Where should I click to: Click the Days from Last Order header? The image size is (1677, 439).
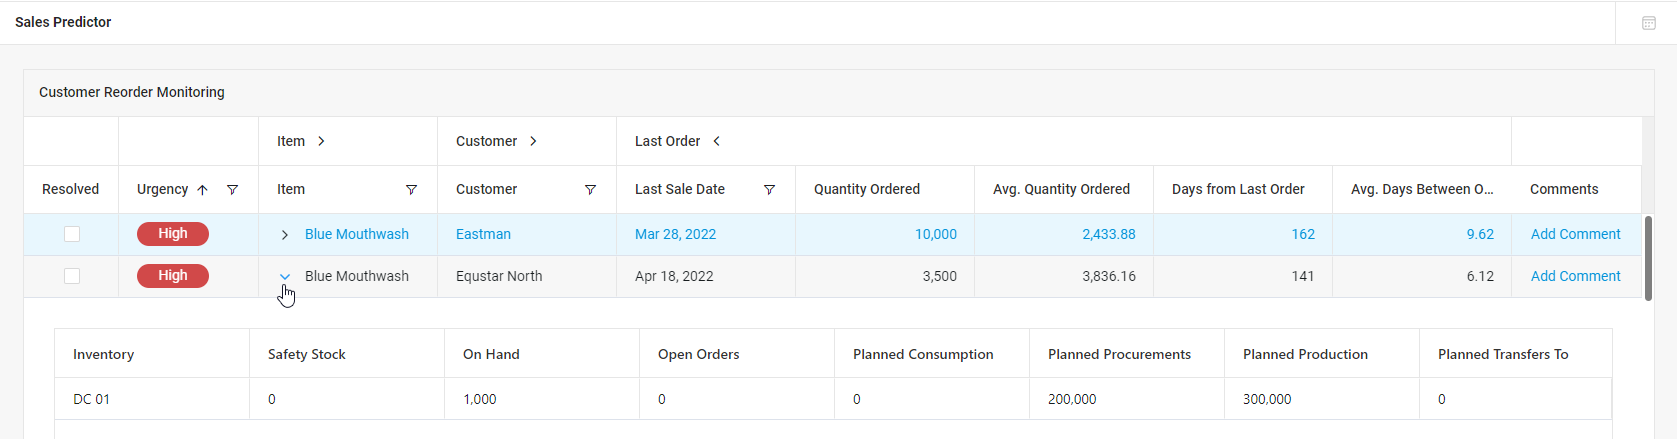1238,189
